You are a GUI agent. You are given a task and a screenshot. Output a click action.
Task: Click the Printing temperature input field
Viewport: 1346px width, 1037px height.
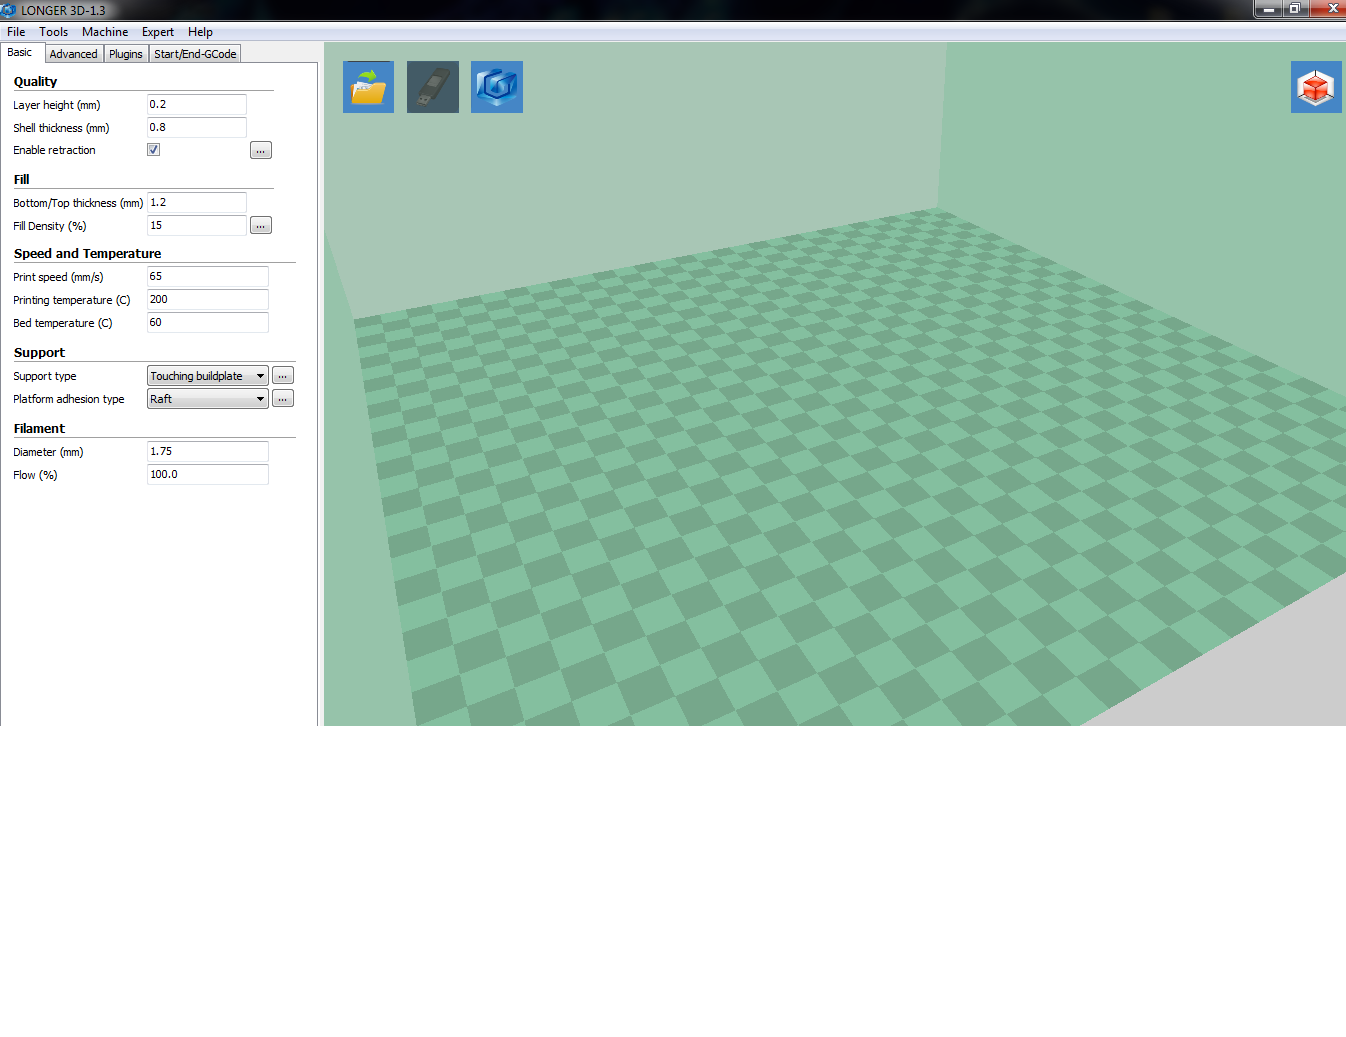[x=207, y=300]
